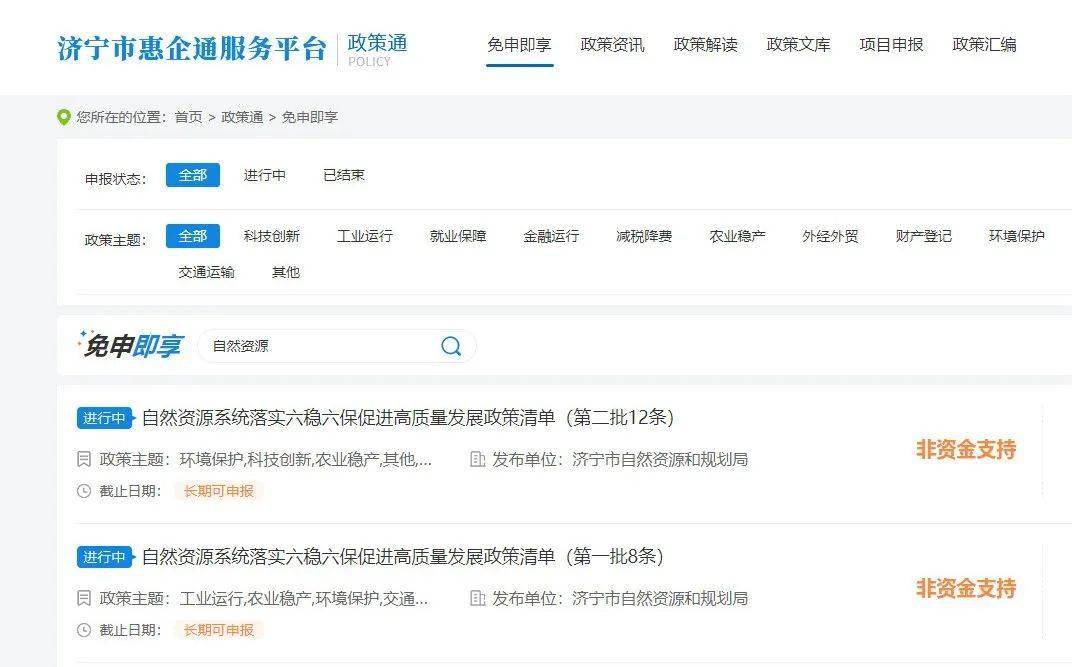Click the 免申即享 logo beside search box
This screenshot has height=667, width=1072.
pos(131,345)
